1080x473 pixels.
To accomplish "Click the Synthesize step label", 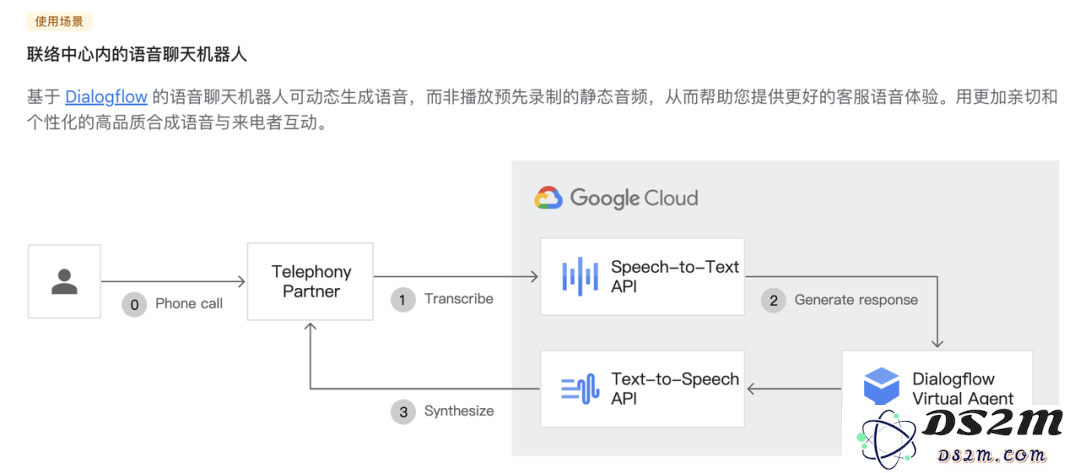I will coord(459,412).
